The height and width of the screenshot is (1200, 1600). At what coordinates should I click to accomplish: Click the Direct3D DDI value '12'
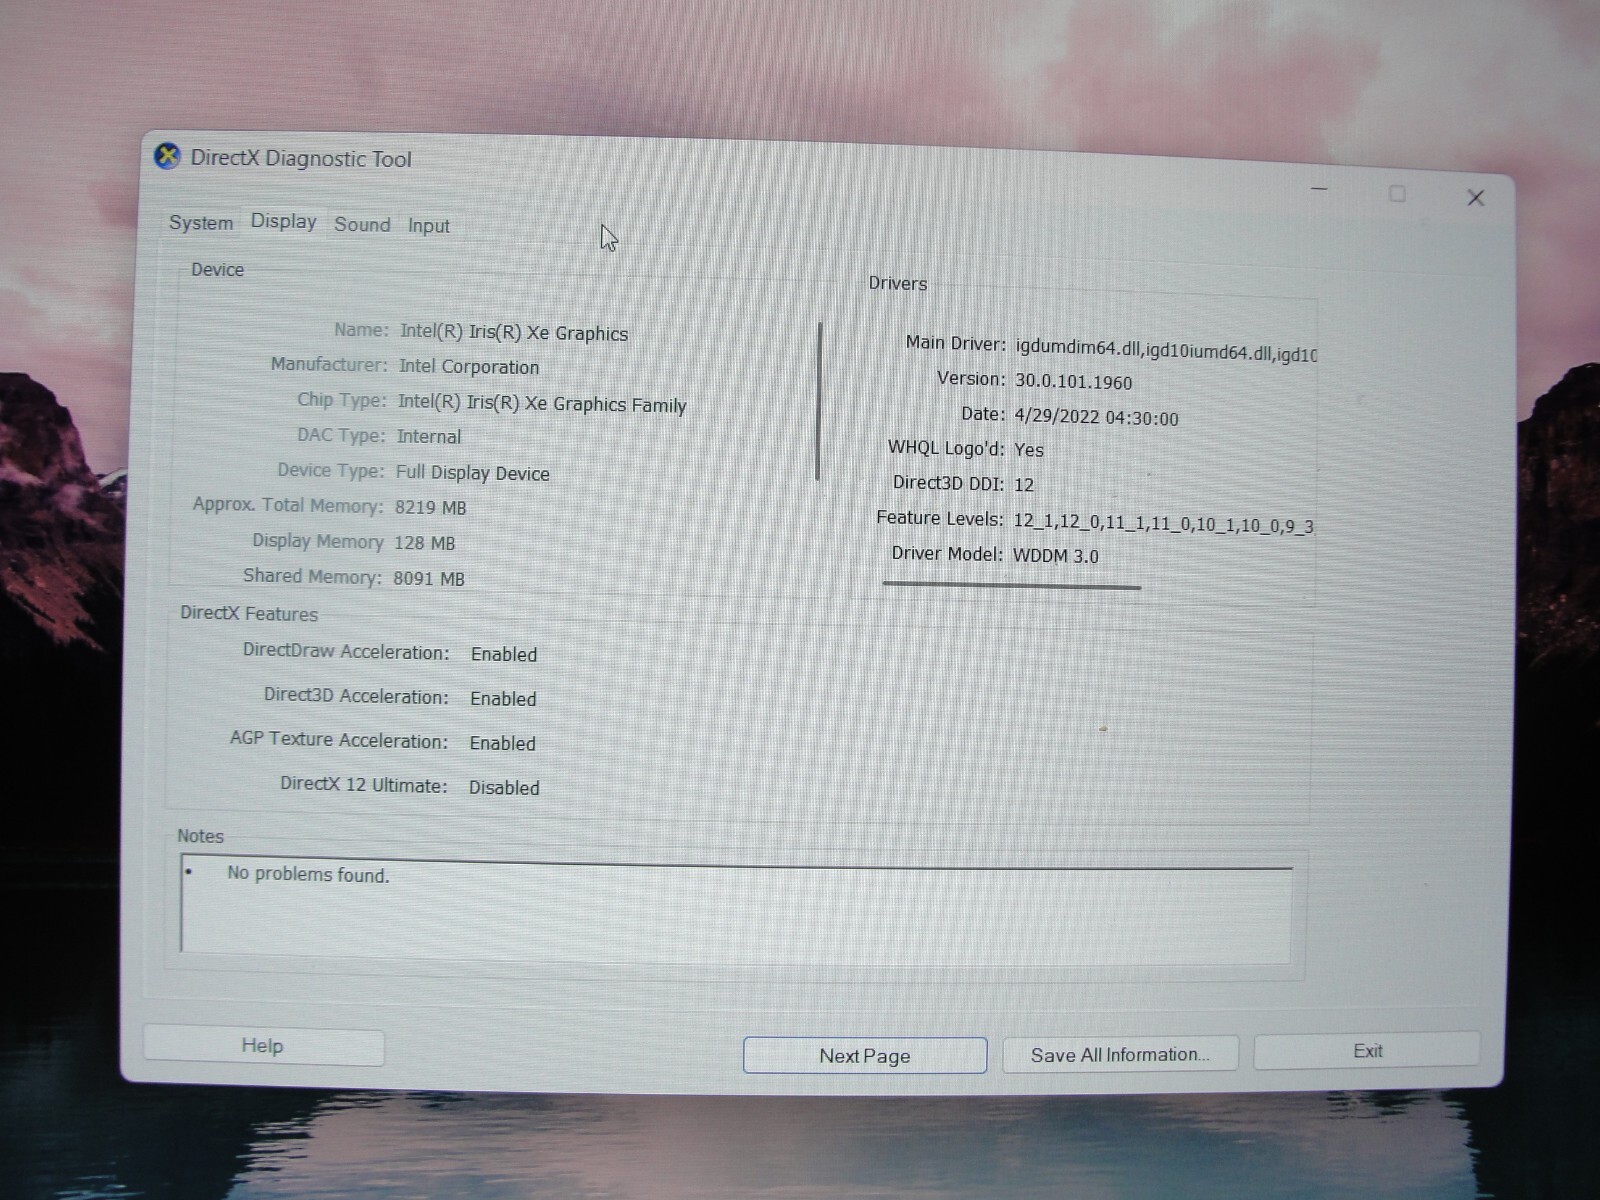pyautogui.click(x=1024, y=485)
